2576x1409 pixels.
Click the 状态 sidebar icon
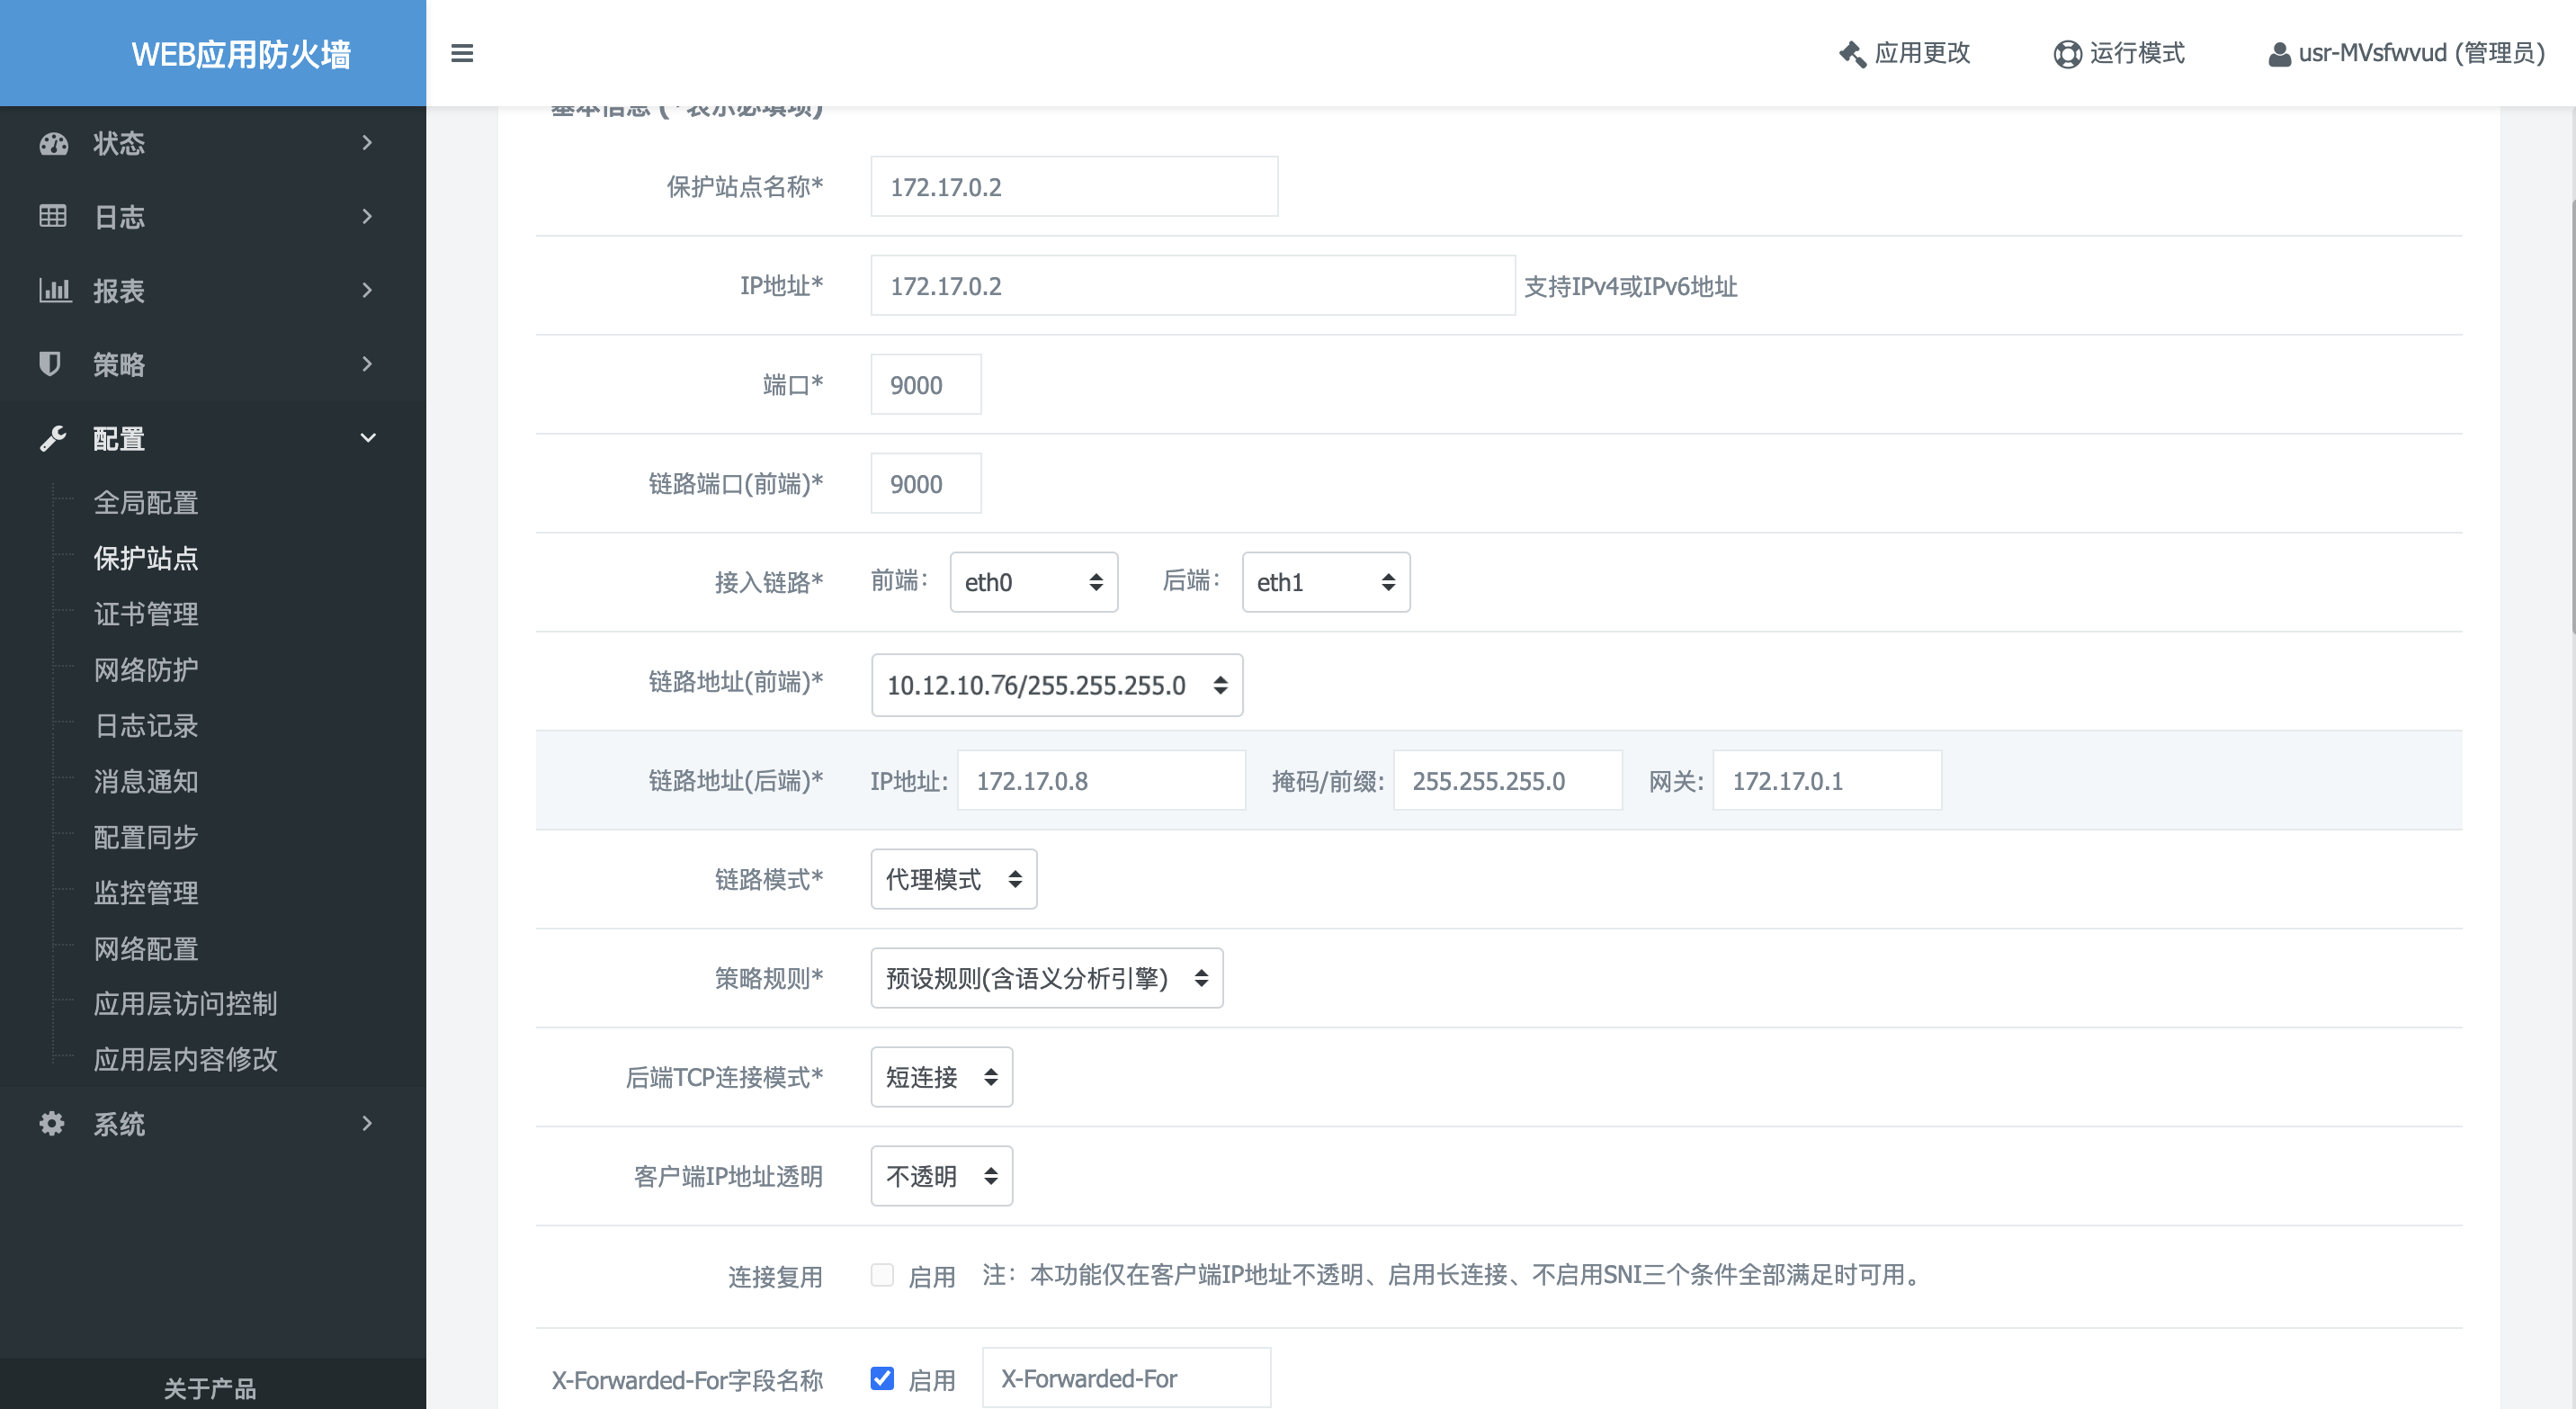coord(54,144)
